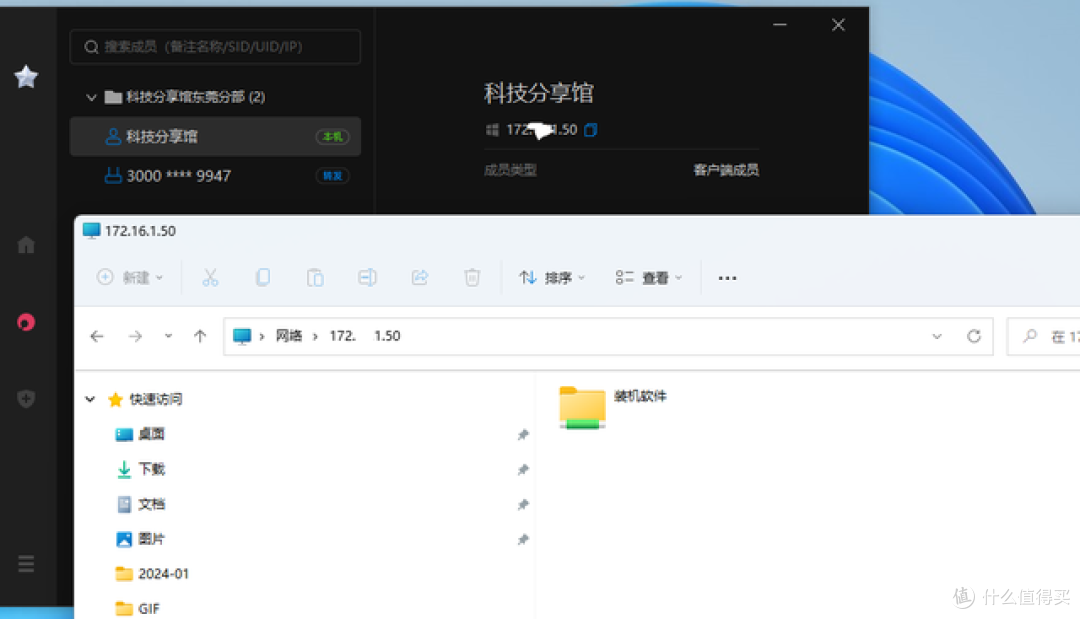This screenshot has height=619, width=1080.
Task: Click the Share icon in Explorer toolbar
Action: 419,277
